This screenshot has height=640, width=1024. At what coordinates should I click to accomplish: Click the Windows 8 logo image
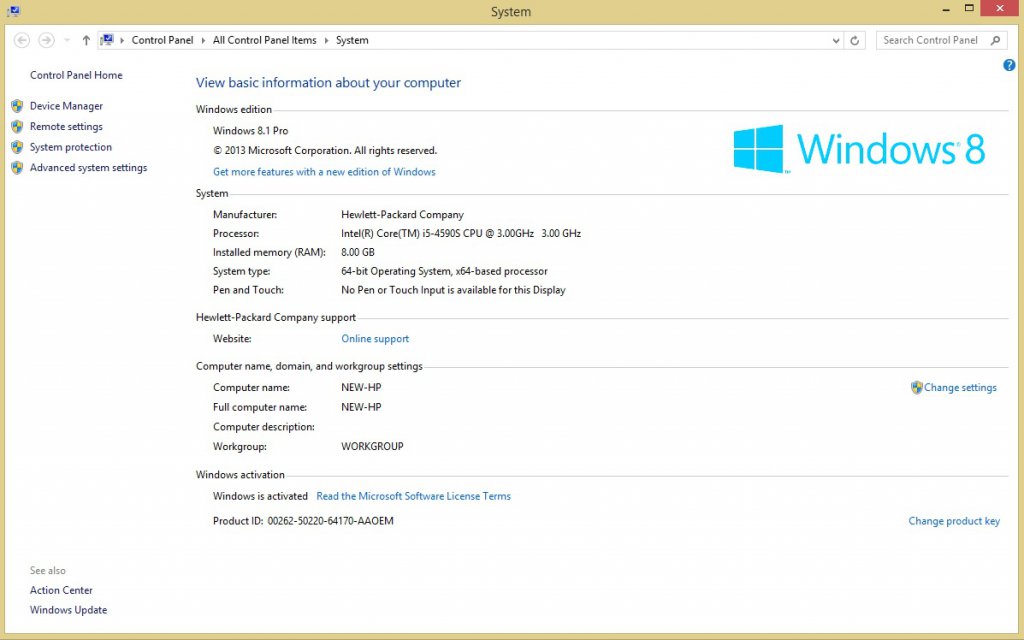coord(859,149)
